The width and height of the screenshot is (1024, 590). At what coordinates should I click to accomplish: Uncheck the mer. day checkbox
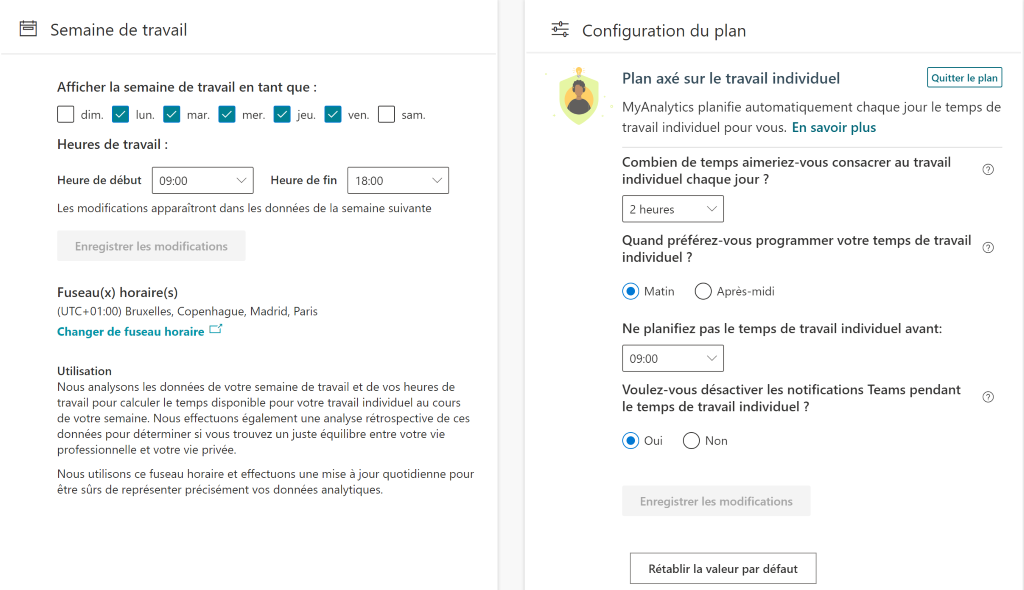click(x=227, y=114)
